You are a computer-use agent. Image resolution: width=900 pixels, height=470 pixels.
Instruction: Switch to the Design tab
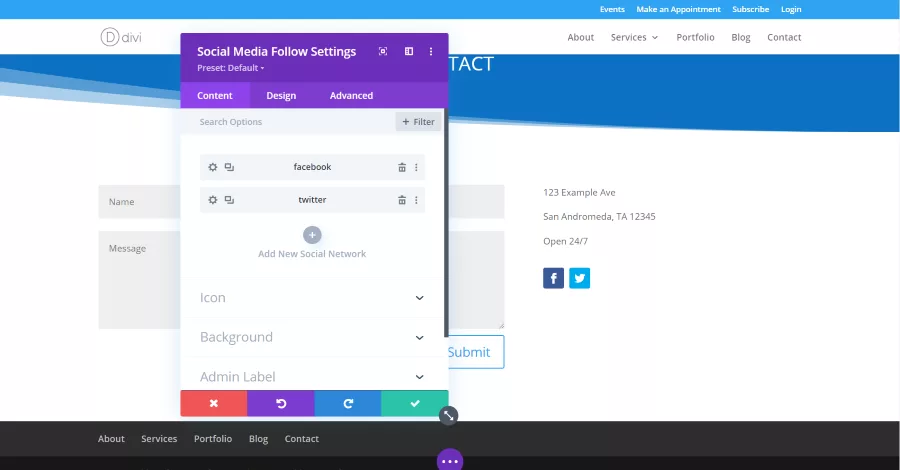[281, 95]
